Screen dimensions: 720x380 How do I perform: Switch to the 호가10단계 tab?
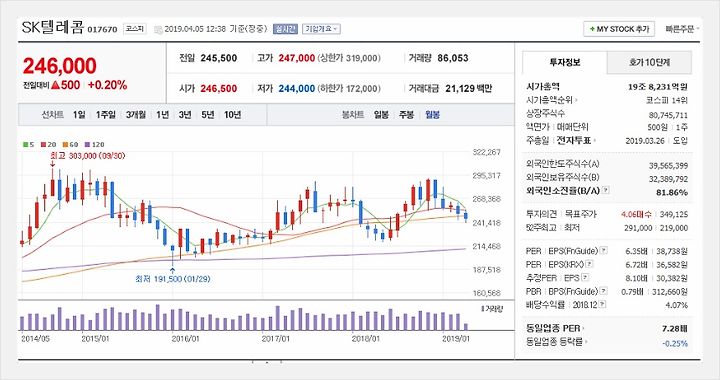coord(649,62)
